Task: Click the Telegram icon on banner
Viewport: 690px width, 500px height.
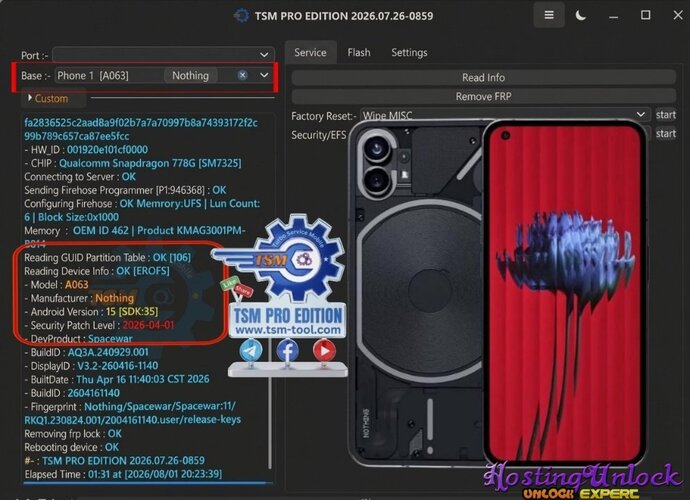Action: [x=251, y=351]
